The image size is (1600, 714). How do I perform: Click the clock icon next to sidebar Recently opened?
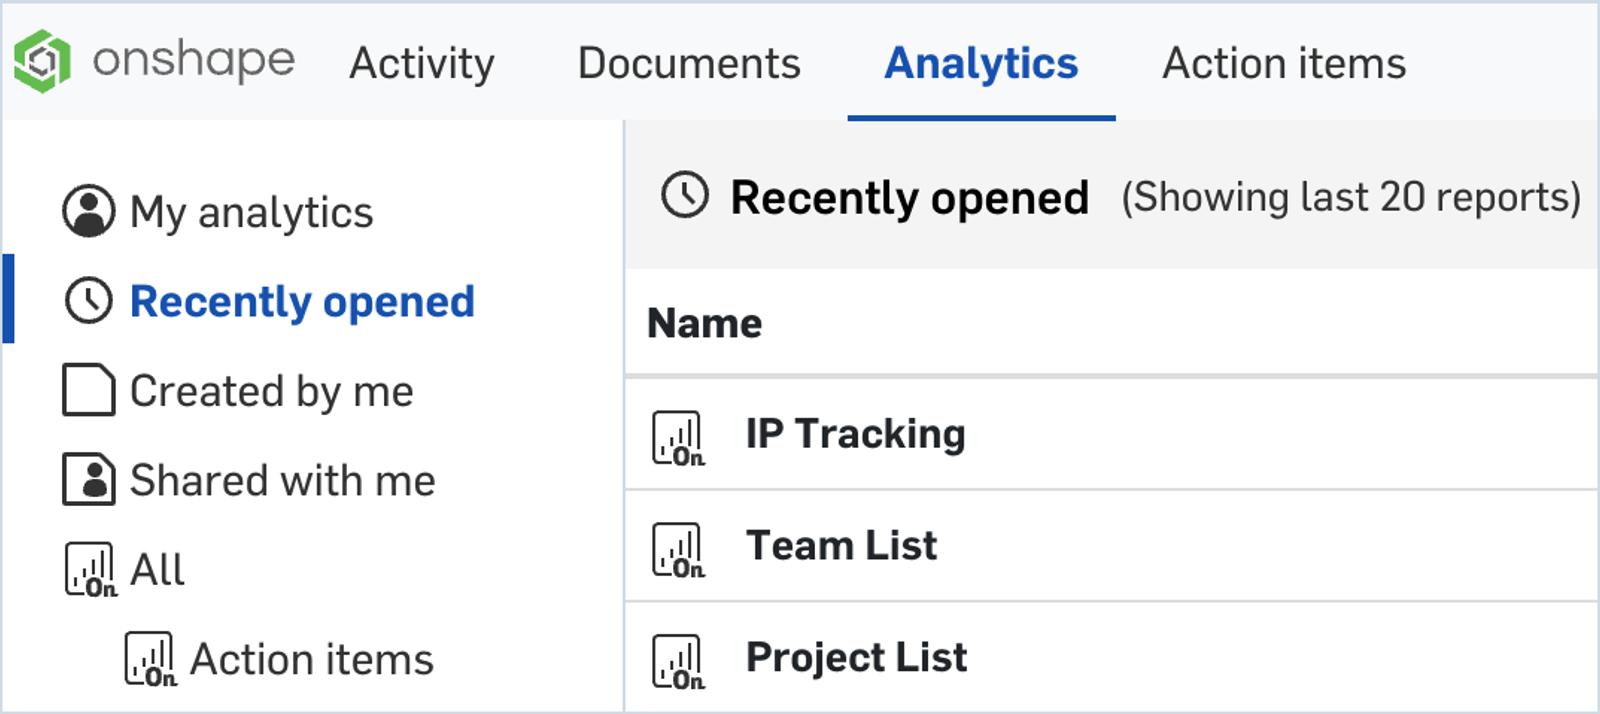point(88,301)
